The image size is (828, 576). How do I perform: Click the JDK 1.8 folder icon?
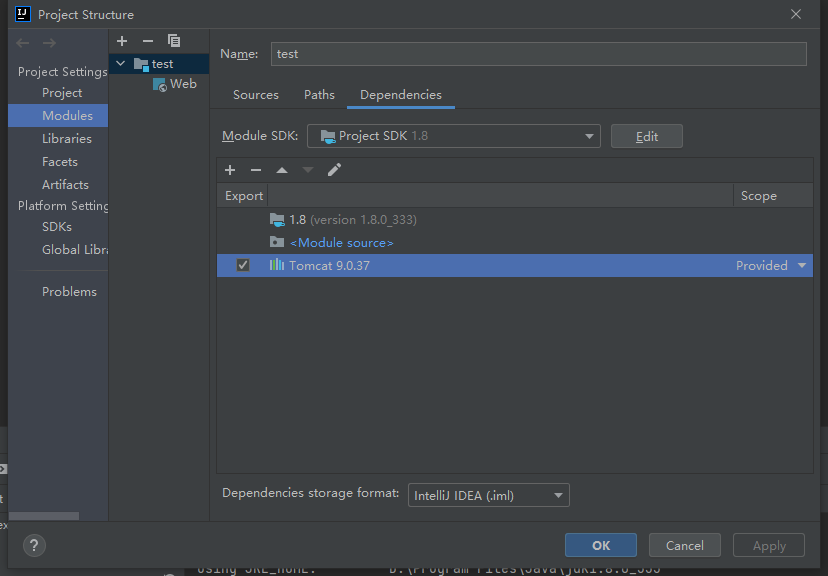click(x=277, y=220)
